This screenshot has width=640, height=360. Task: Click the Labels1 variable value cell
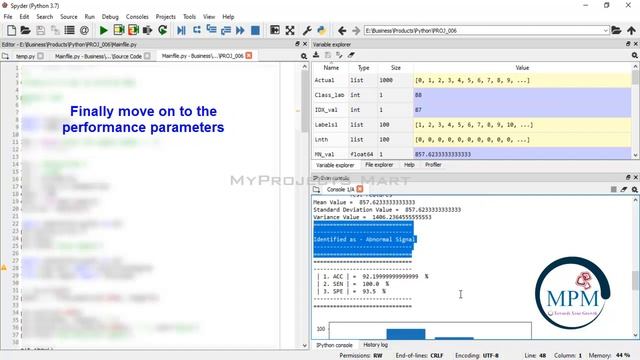click(x=522, y=125)
